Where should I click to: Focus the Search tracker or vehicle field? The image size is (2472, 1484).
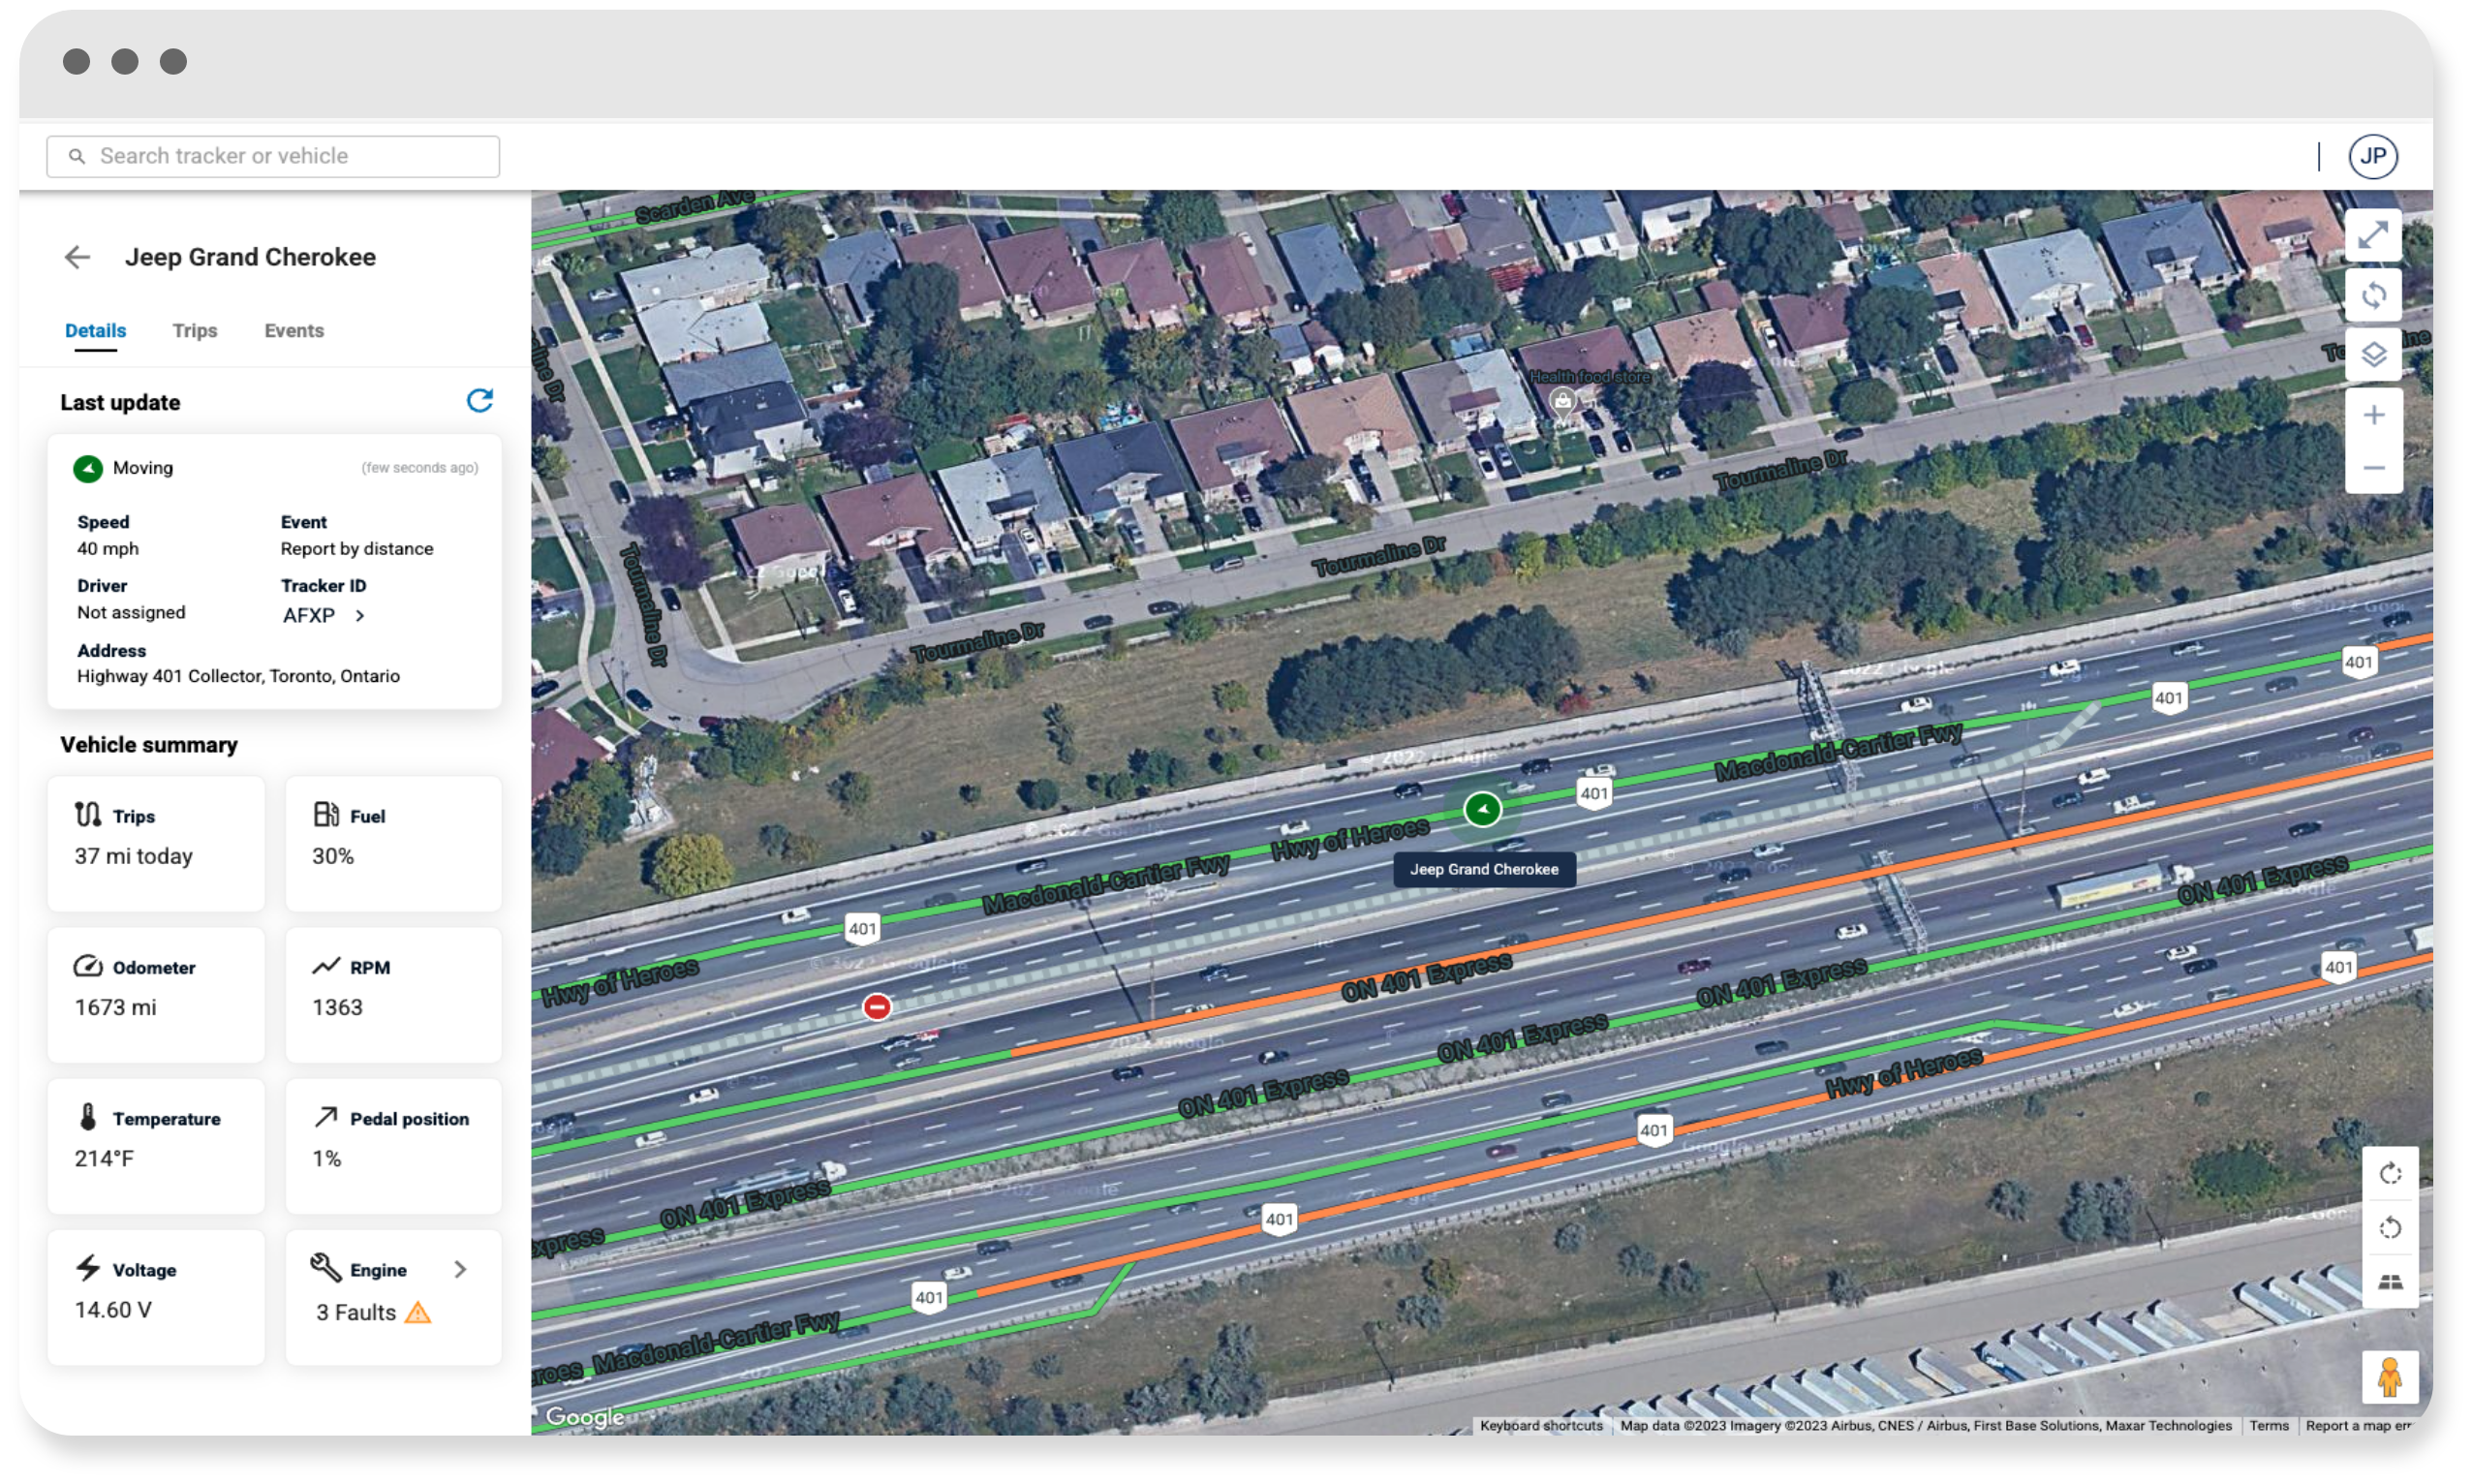[x=273, y=156]
